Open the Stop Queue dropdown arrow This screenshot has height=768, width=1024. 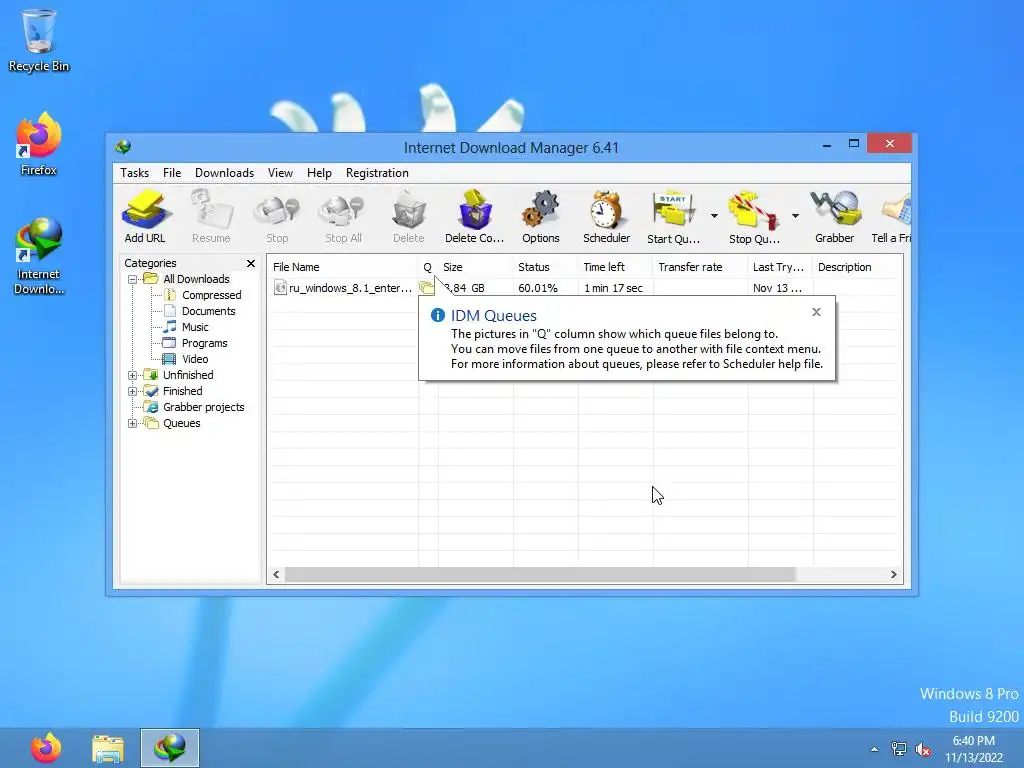pyautogui.click(x=795, y=216)
